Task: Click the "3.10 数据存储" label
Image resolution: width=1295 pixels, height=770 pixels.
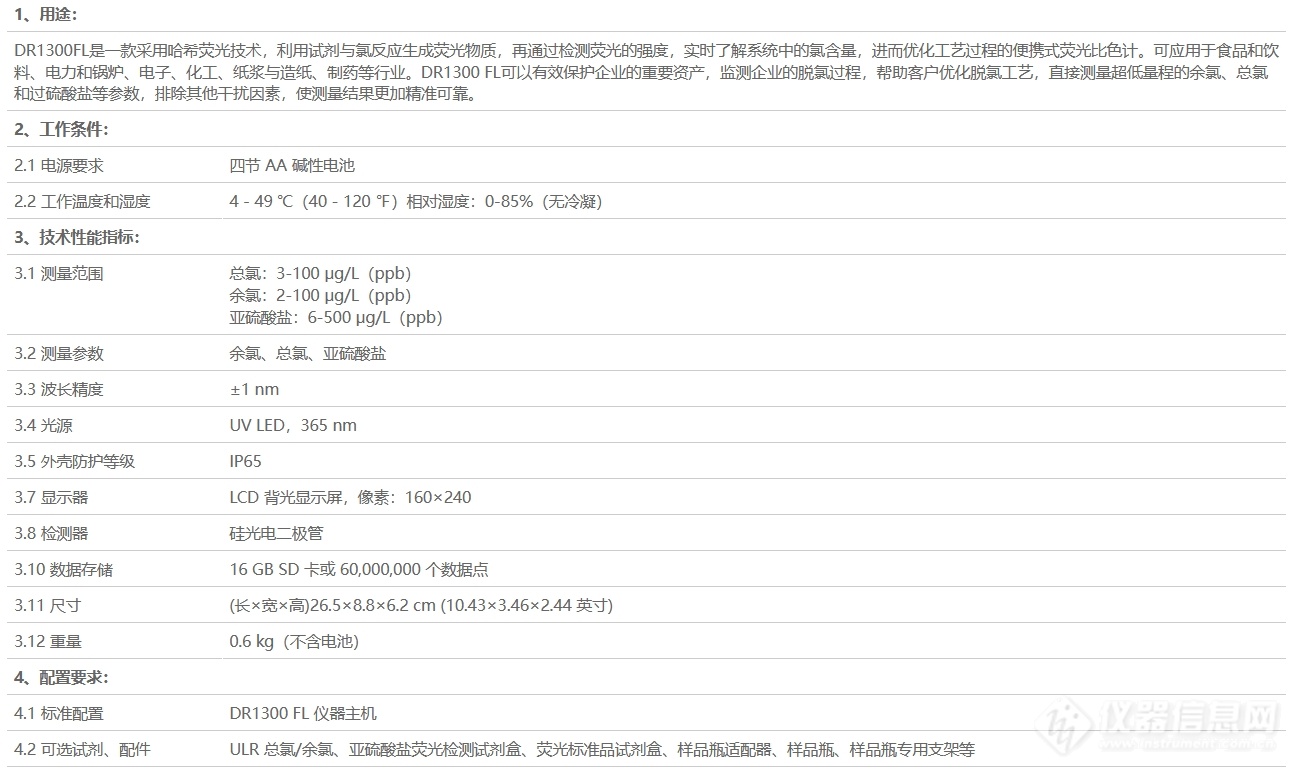Action: click(x=63, y=569)
